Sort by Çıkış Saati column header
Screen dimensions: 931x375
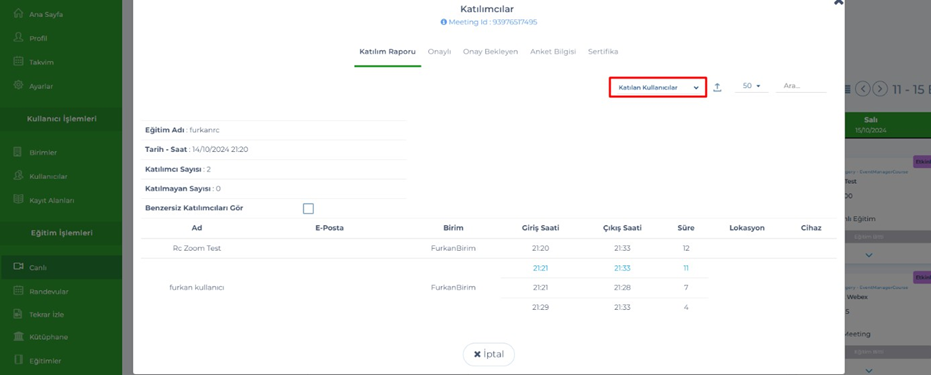pyautogui.click(x=622, y=228)
